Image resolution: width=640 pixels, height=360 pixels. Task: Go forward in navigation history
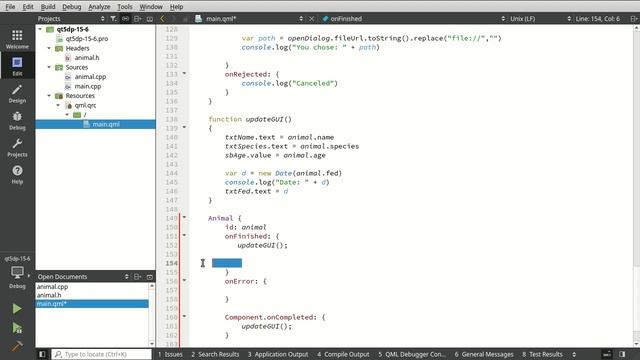[173, 18]
